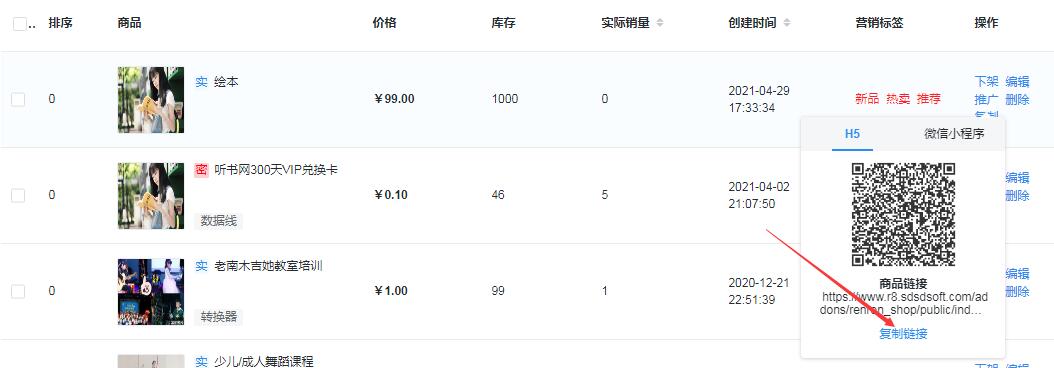Click the 复制链接 link
1054x368 pixels.
[903, 334]
